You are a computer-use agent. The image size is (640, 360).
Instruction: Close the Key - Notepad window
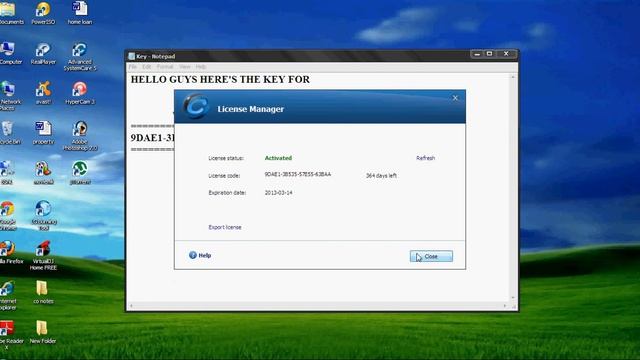[506, 54]
